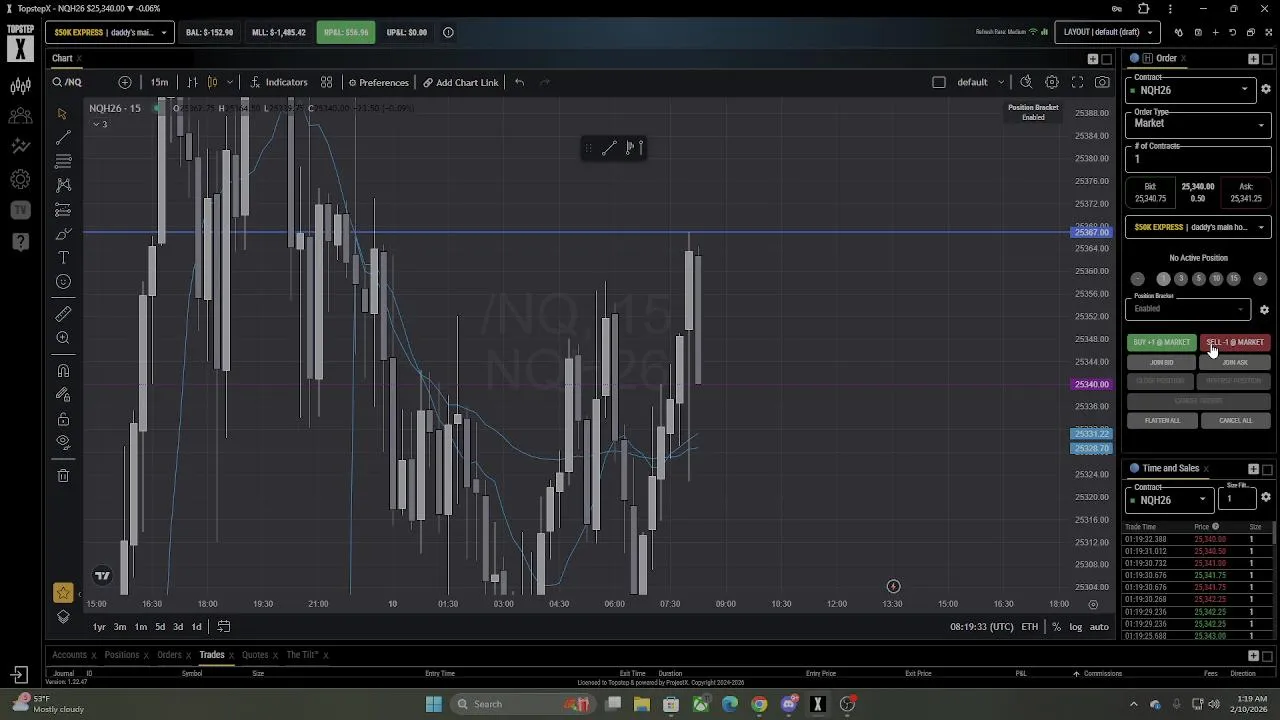Click the CANCEL ALL button
This screenshot has width=1280, height=720.
1235,420
